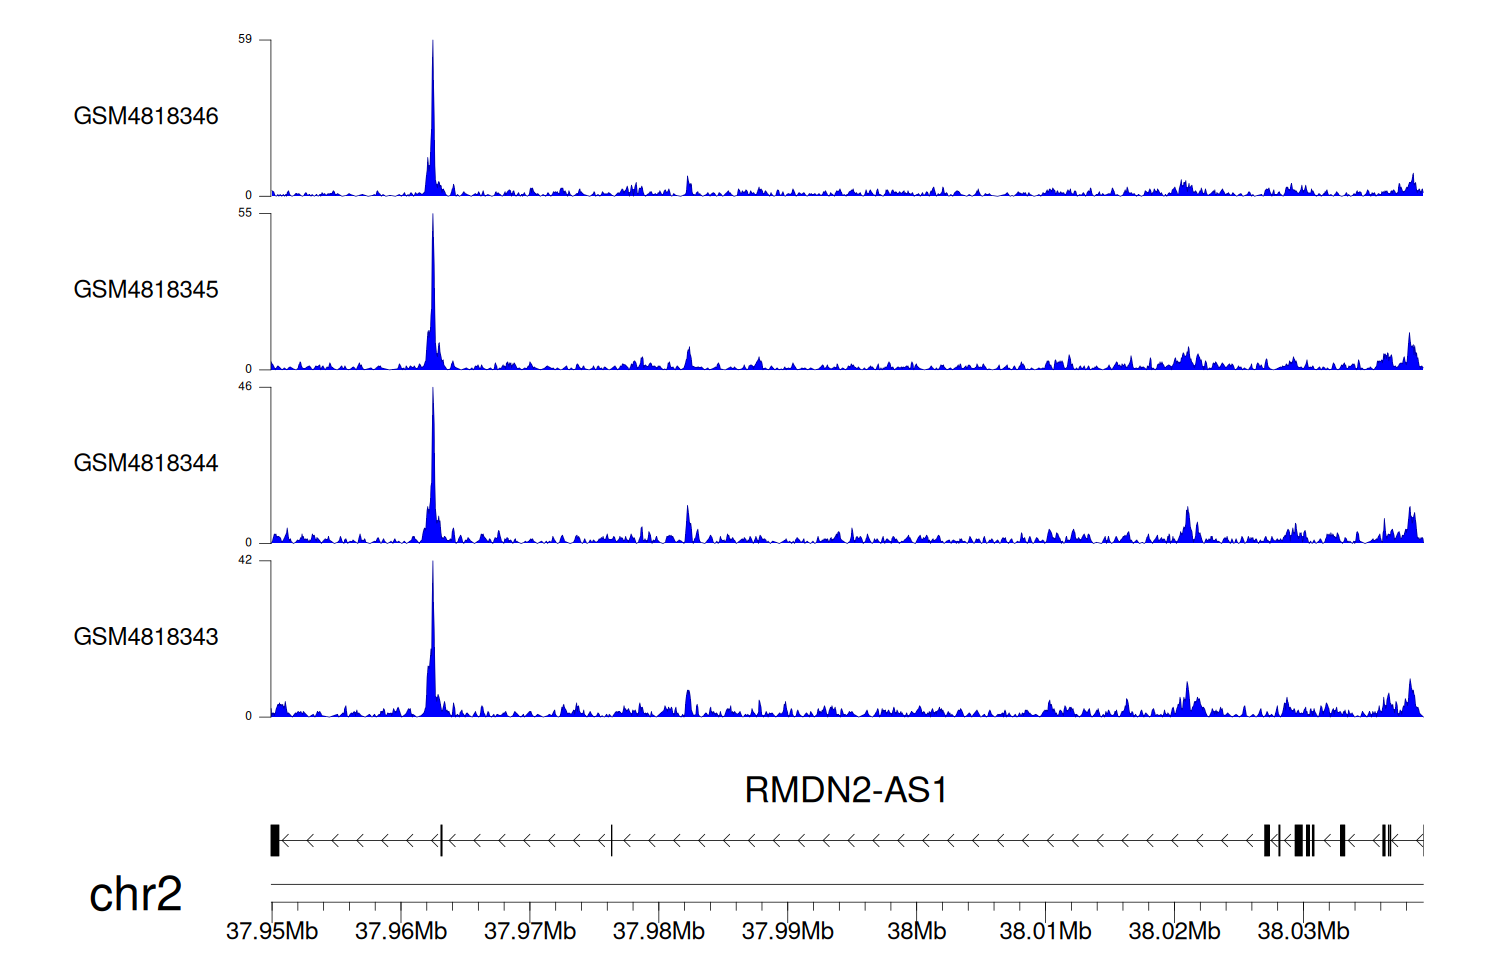Click the GSM4818346 track label
This screenshot has width=1500, height=980.
[146, 116]
